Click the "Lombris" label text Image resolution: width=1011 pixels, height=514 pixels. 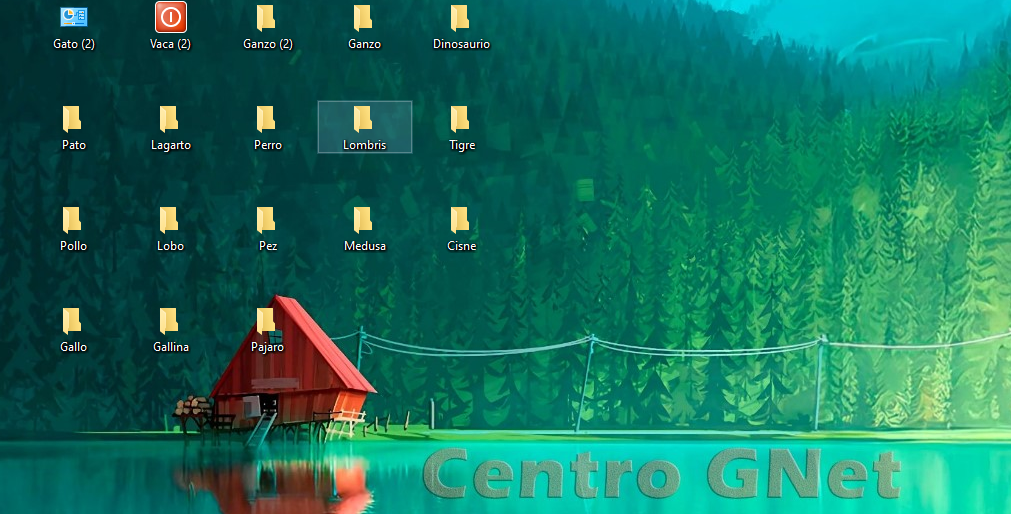(x=364, y=145)
